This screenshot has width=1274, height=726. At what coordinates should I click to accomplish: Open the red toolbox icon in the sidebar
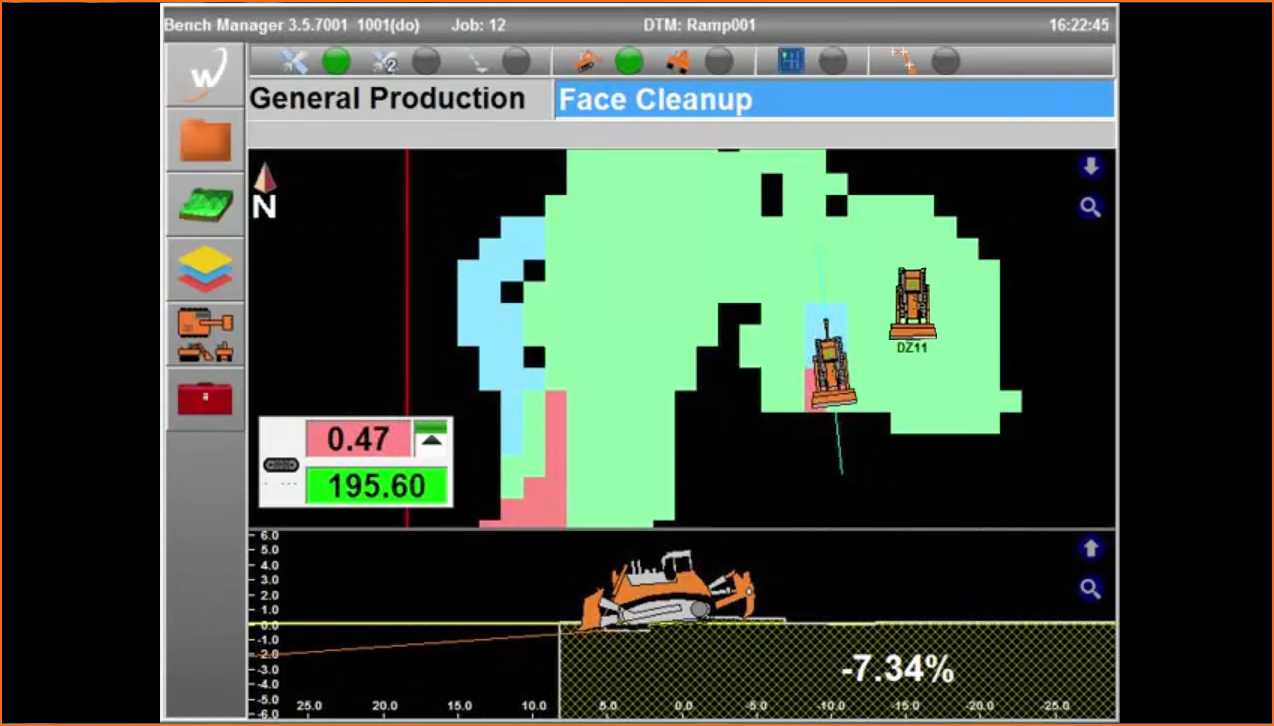click(204, 397)
